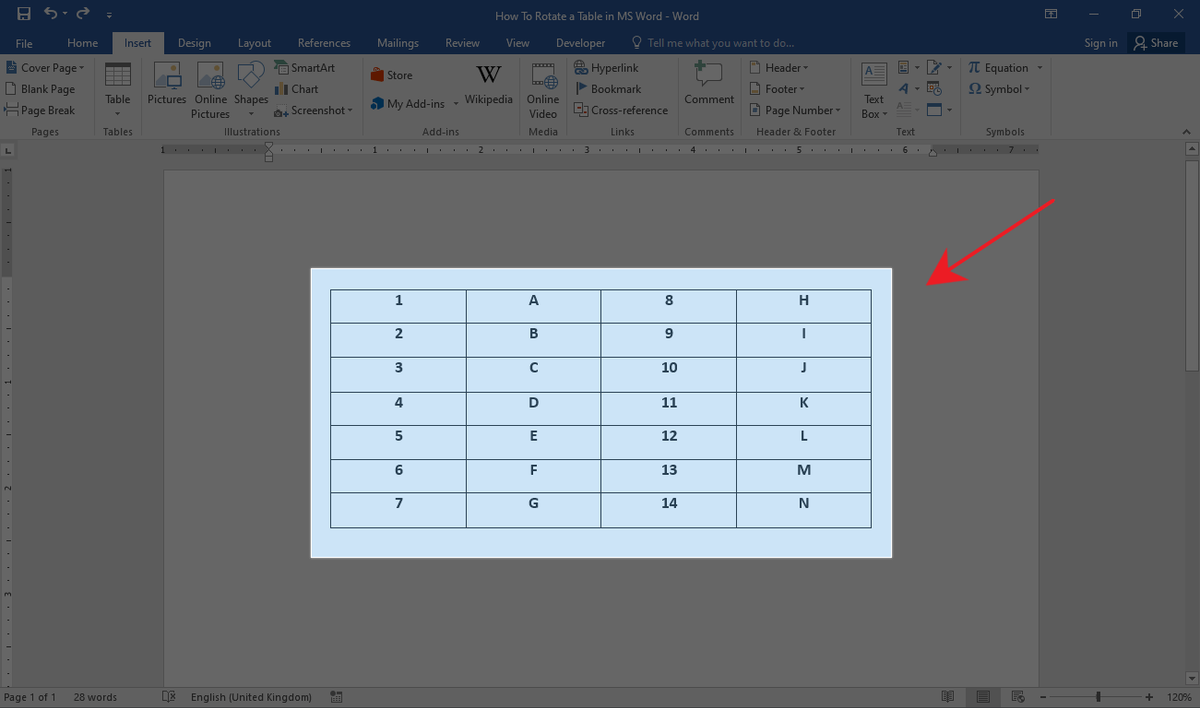Insert a Page Break

pos(40,110)
